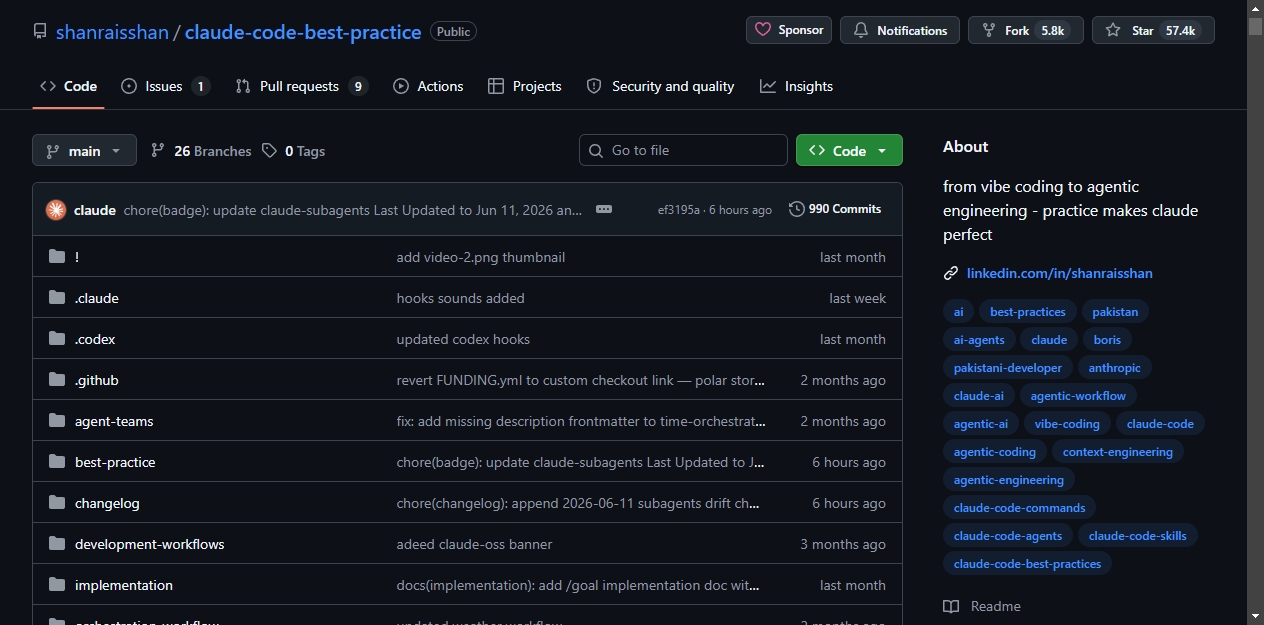
Task: Expand the green Code dropdown button
Action: 849,150
